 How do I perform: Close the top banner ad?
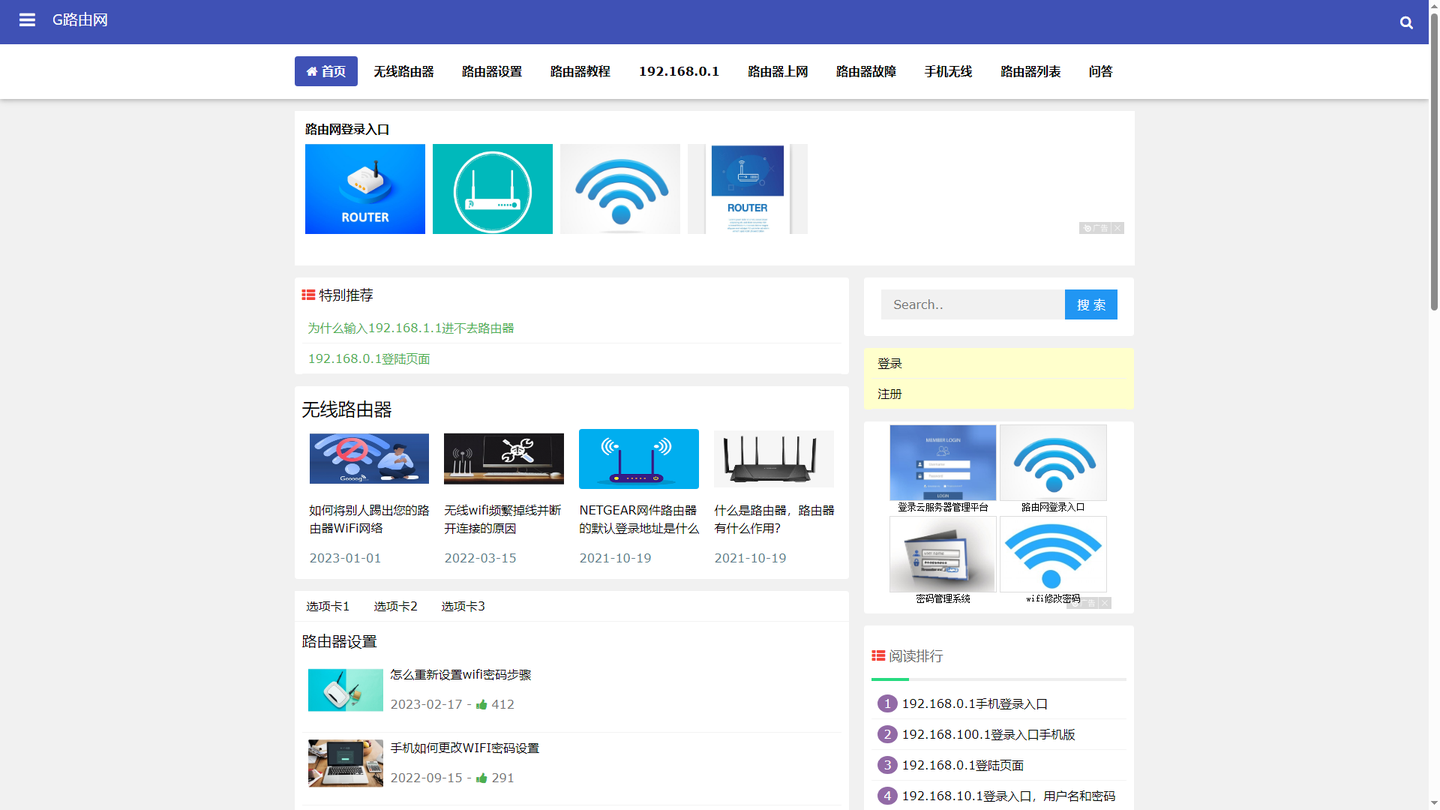click(1118, 228)
